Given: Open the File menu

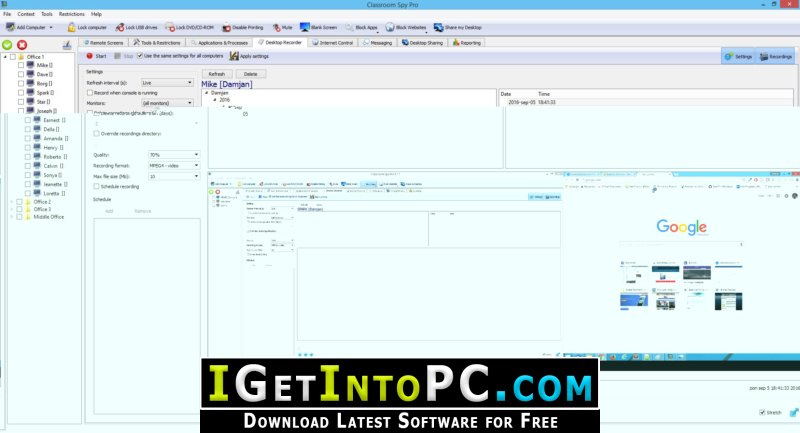Looking at the screenshot, I should point(7,14).
